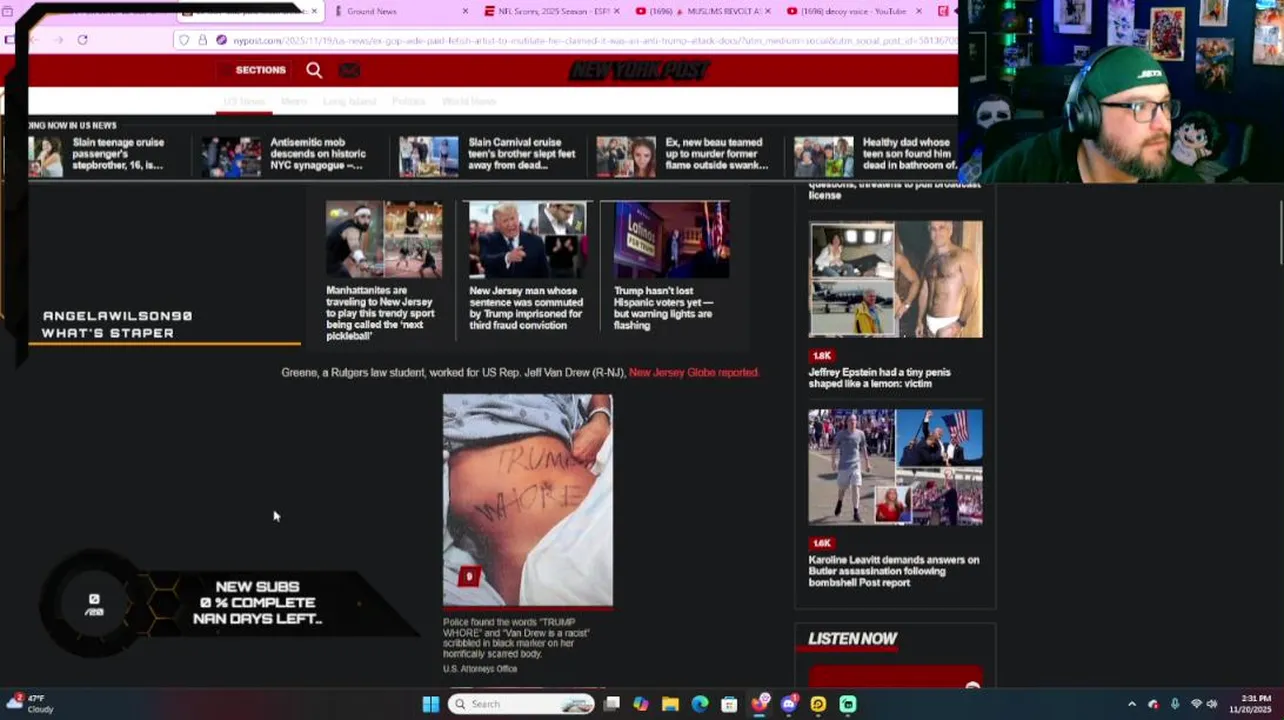Open 'Karoline Leavitt demands answers' sidebar headline

point(894,571)
